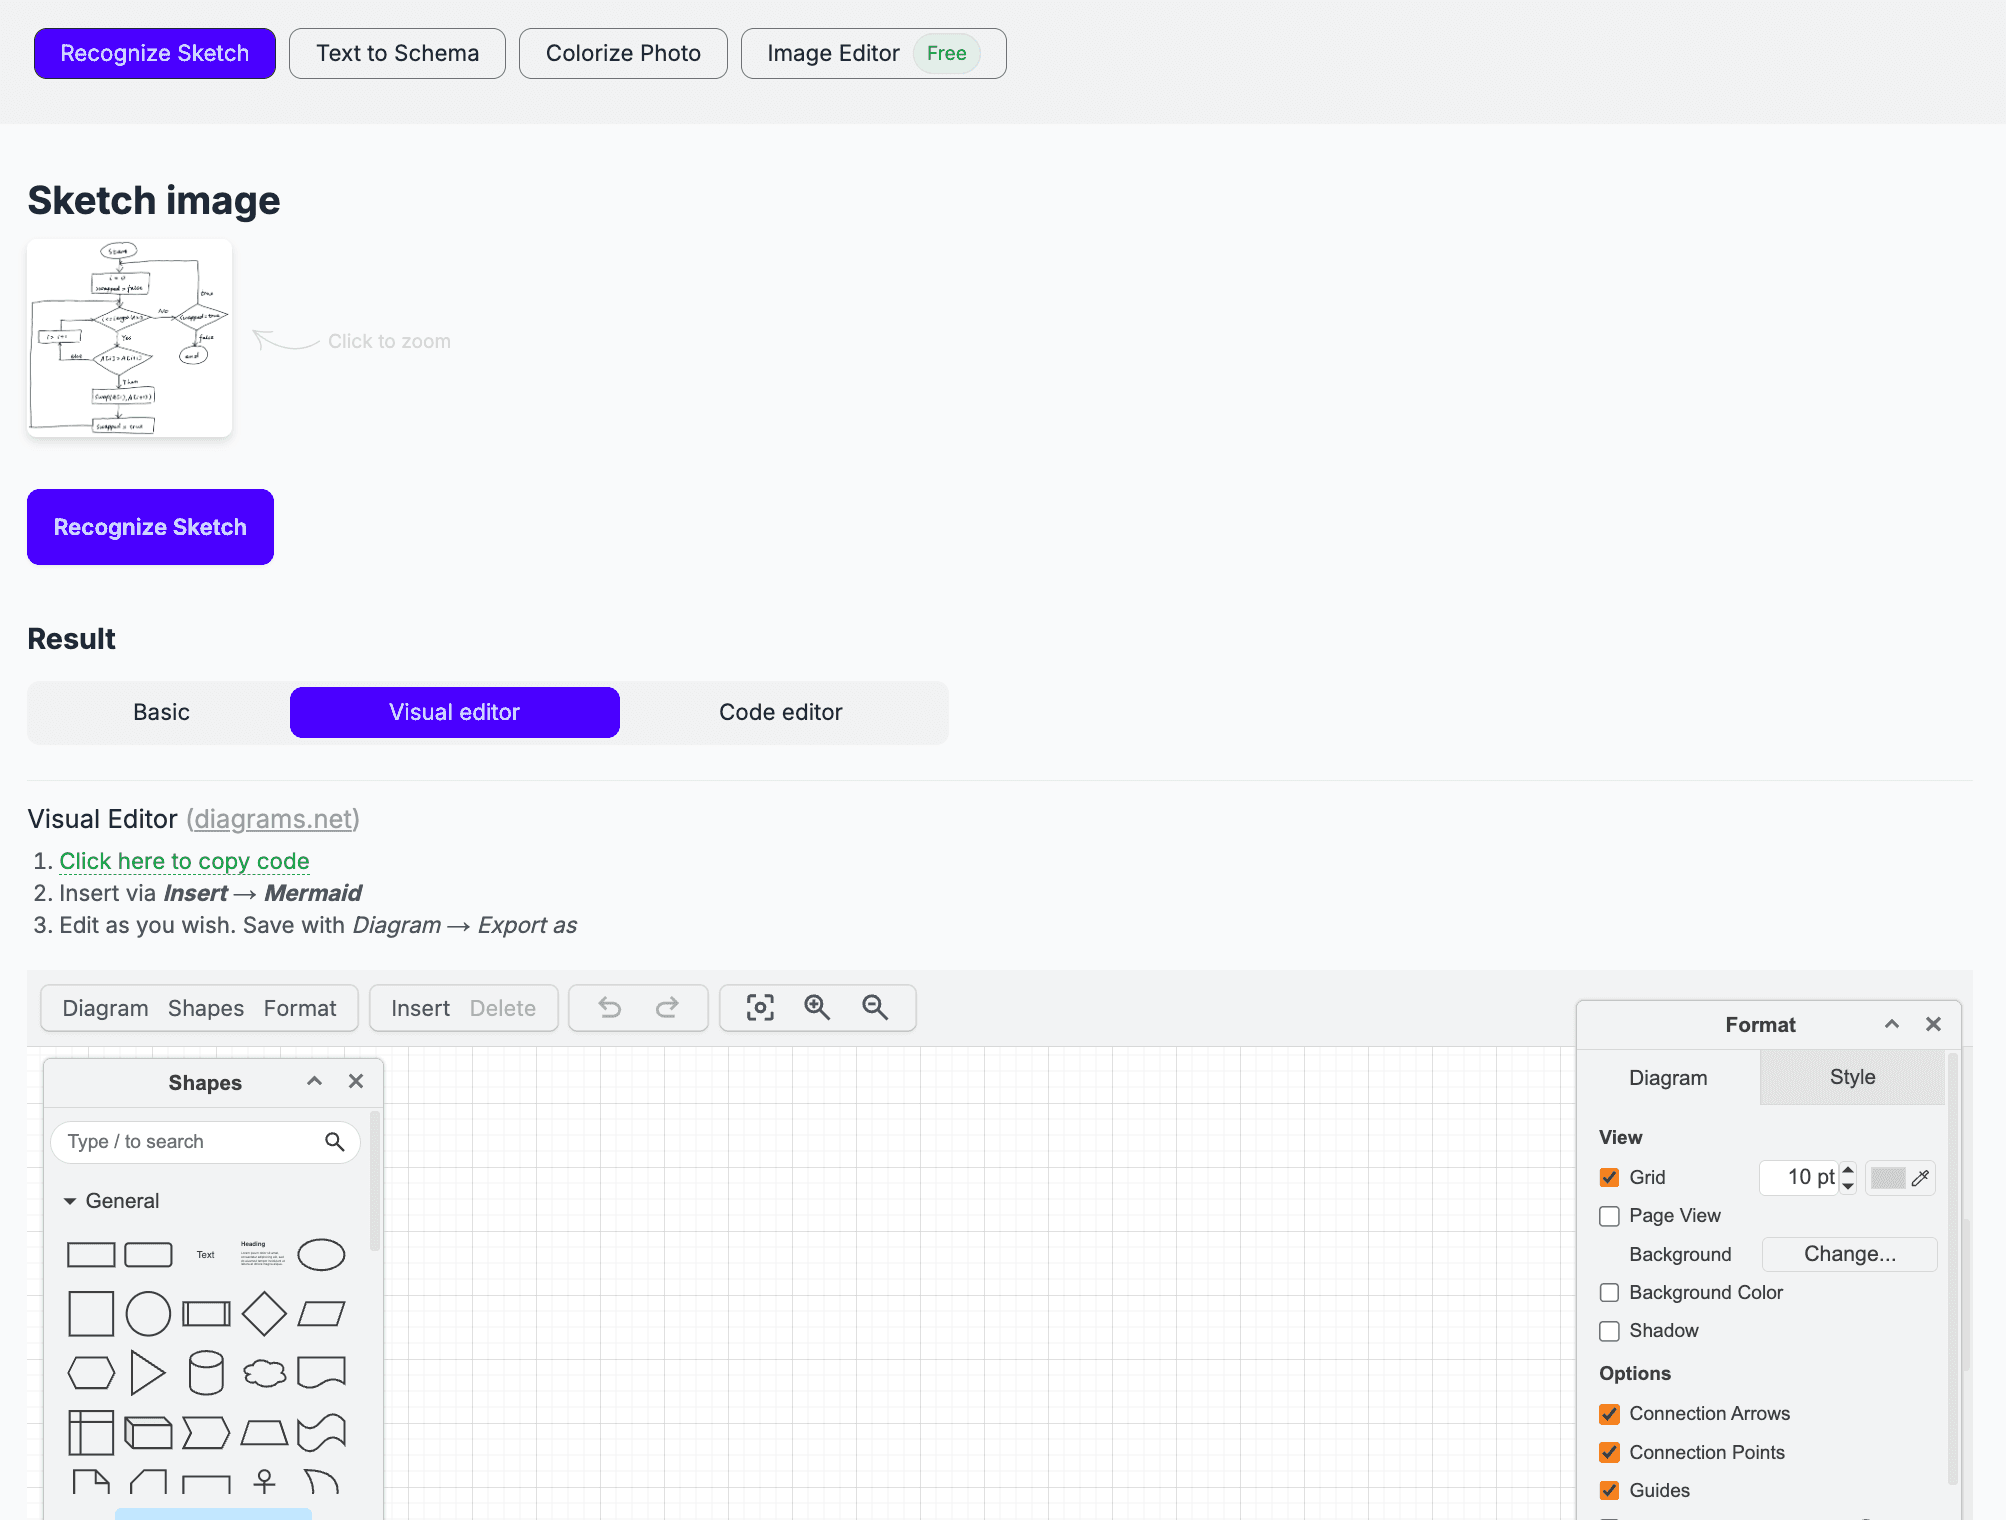Collapse the Shapes panel with its chevron

tap(314, 1081)
